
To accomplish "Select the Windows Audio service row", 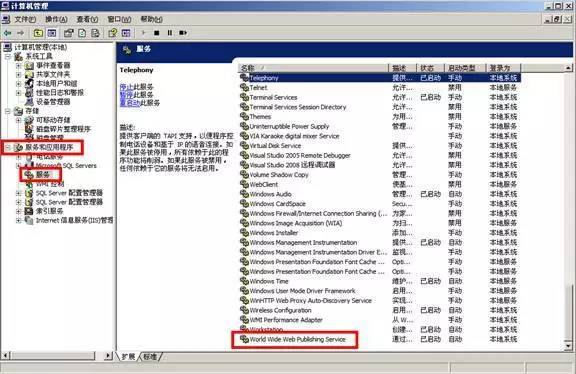I will [x=379, y=194].
